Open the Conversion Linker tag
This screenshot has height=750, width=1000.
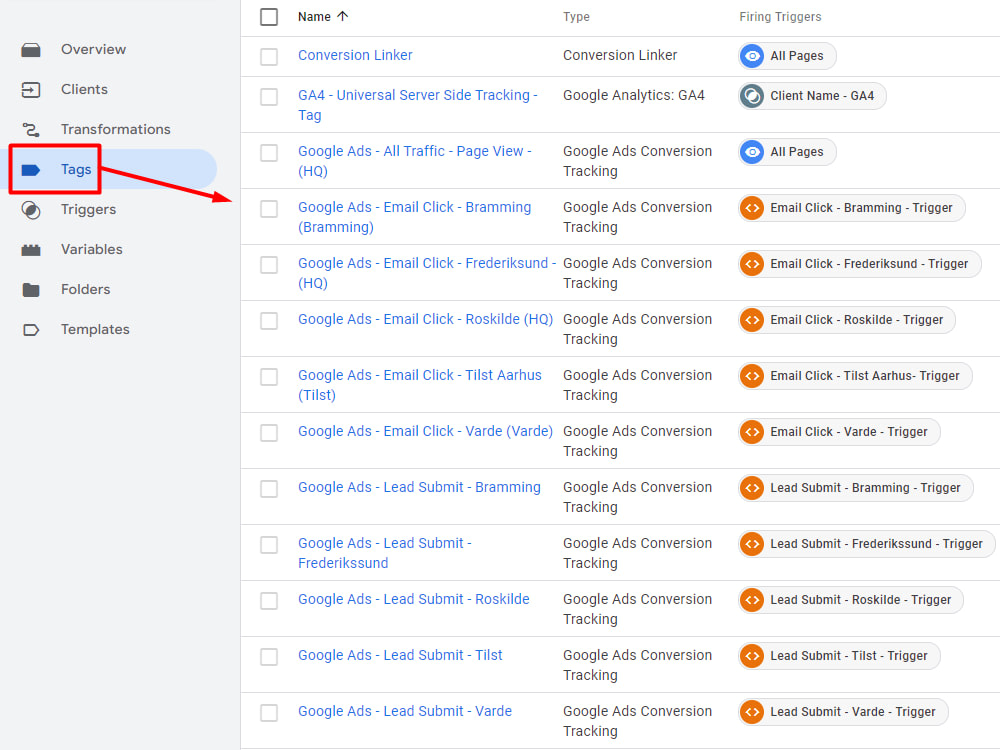(355, 55)
